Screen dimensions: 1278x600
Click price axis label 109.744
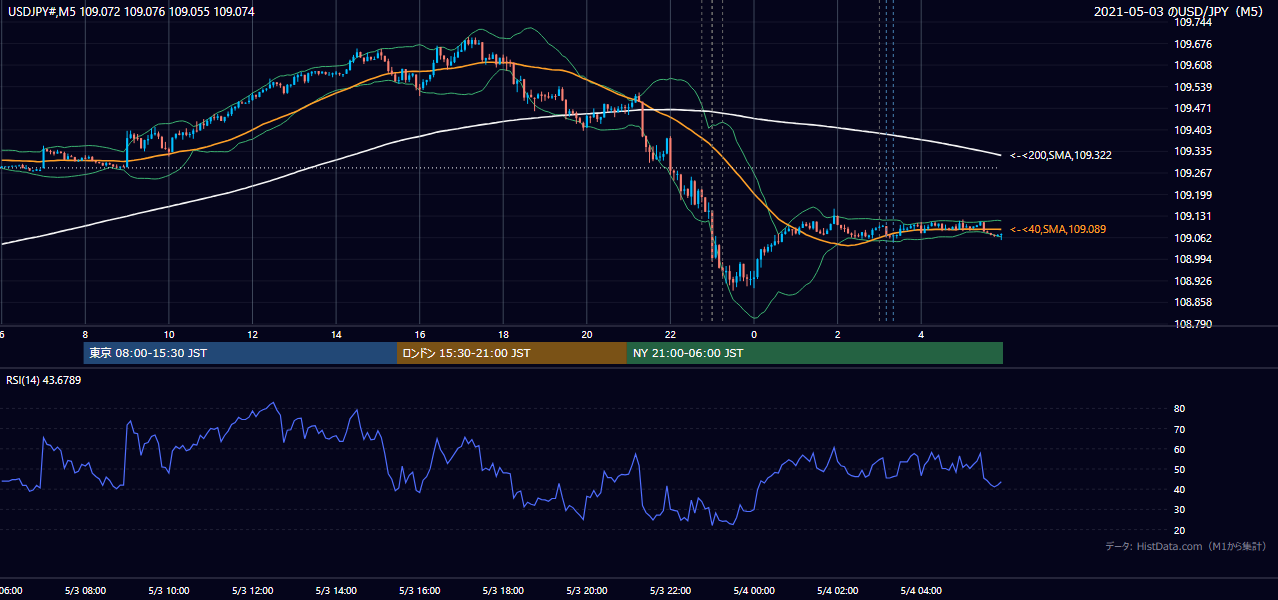1193,23
